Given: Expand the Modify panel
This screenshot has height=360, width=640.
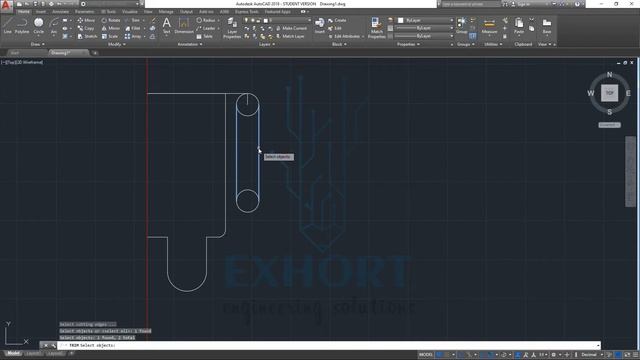Looking at the screenshot, I should point(116,44).
